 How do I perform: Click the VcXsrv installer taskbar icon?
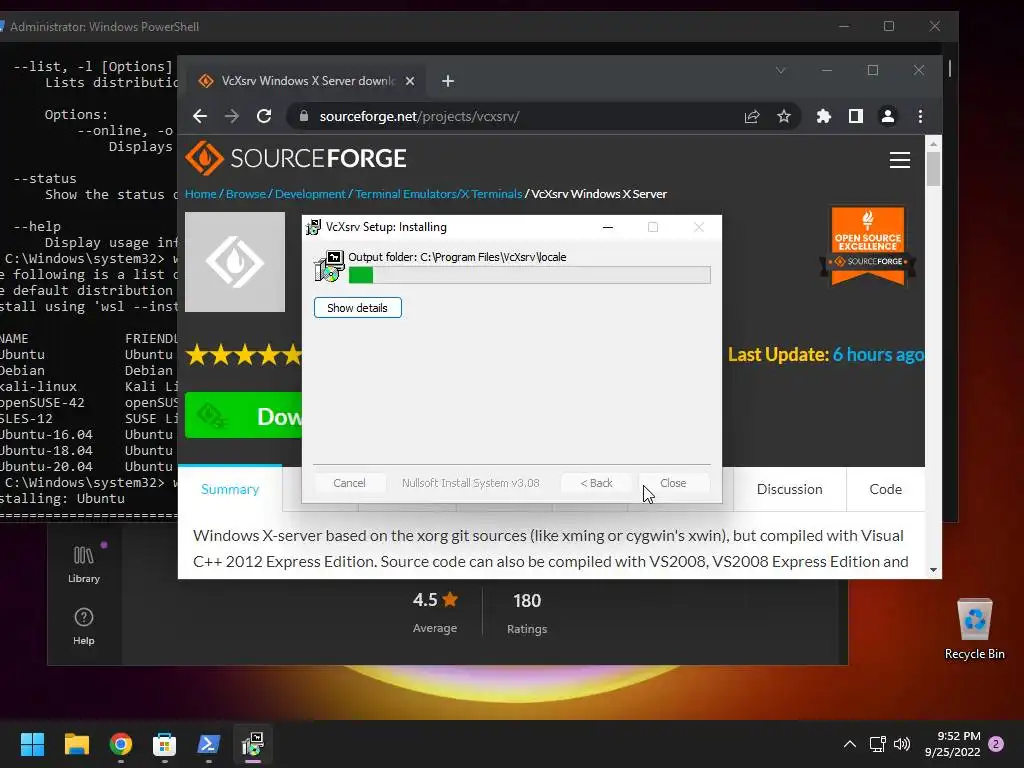click(x=253, y=744)
